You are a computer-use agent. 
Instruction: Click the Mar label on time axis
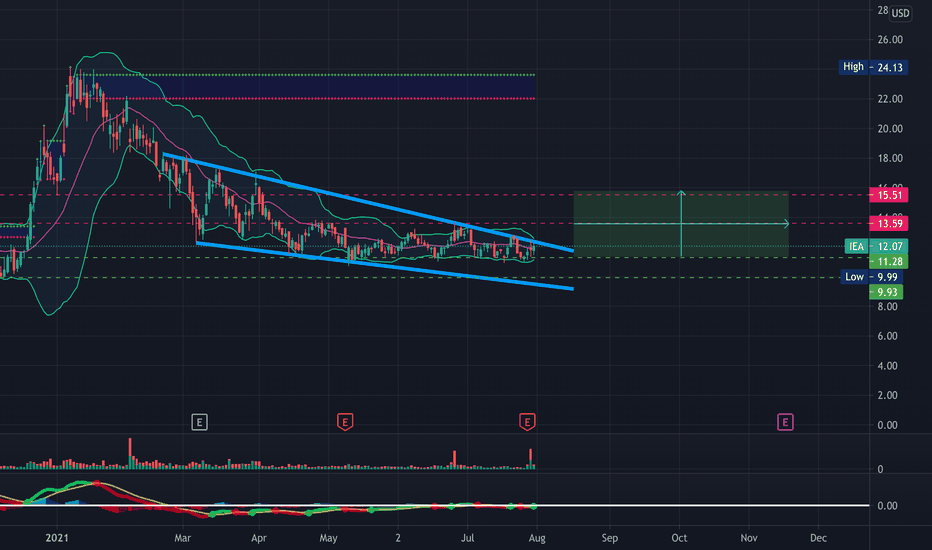[182, 538]
